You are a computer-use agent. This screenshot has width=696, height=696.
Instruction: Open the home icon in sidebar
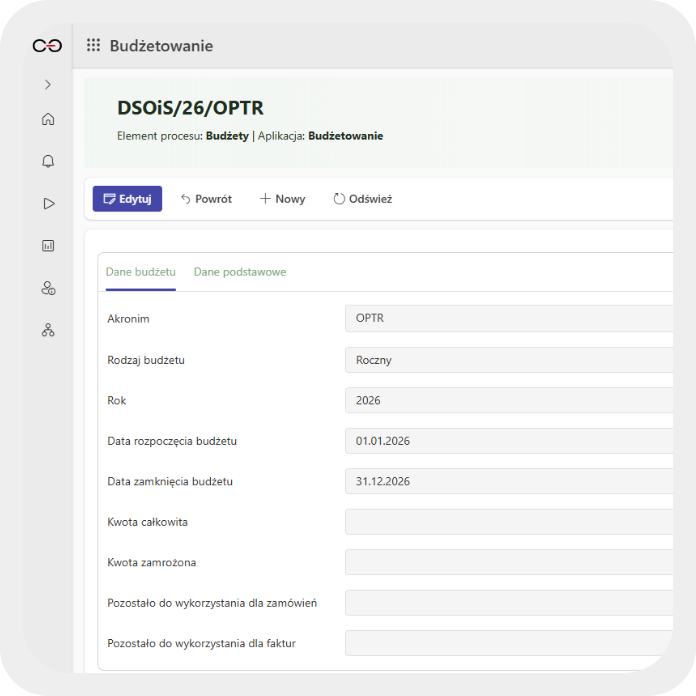click(48, 120)
